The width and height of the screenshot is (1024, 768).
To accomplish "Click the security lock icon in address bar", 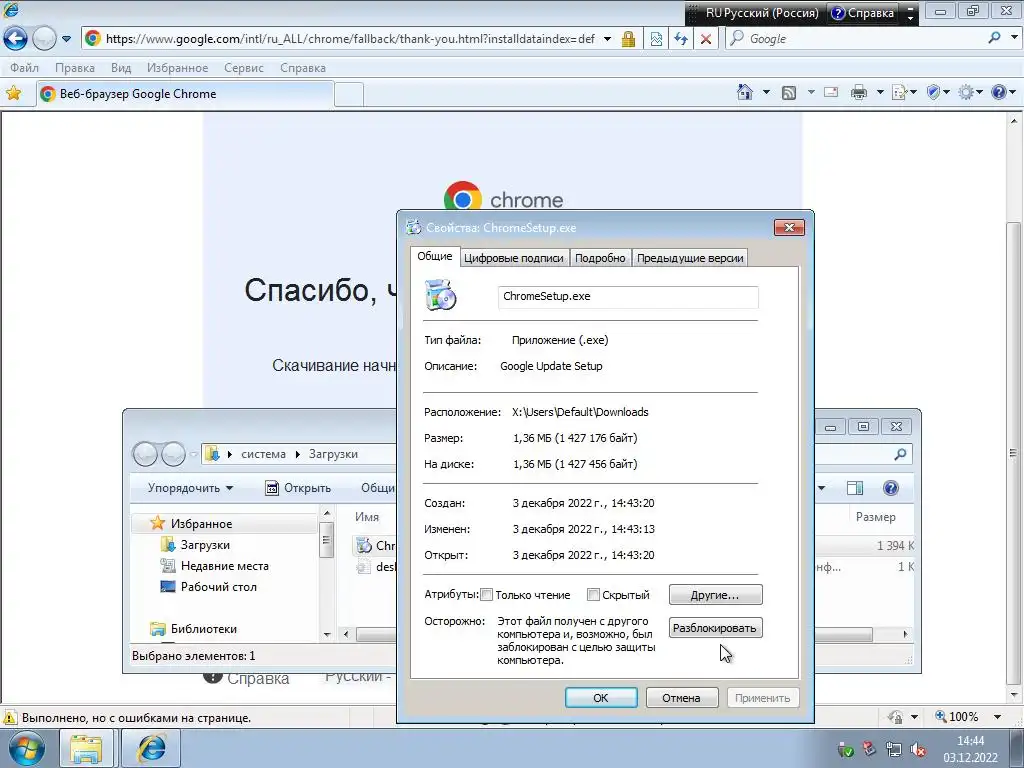I will (x=628, y=39).
